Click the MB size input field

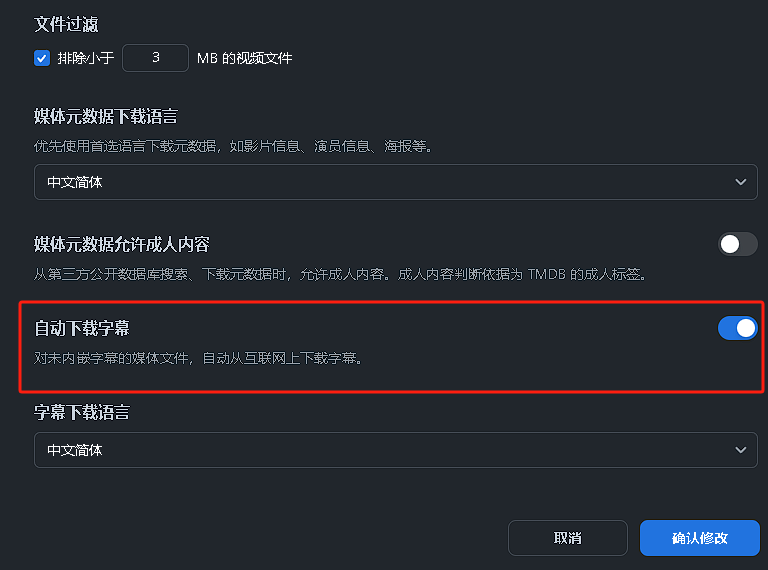155,58
